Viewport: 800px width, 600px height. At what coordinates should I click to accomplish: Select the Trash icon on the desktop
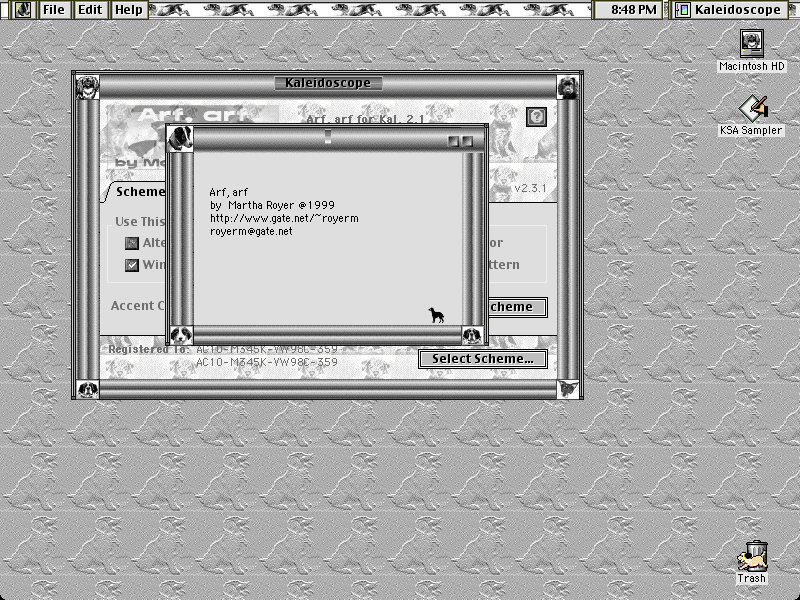point(752,563)
